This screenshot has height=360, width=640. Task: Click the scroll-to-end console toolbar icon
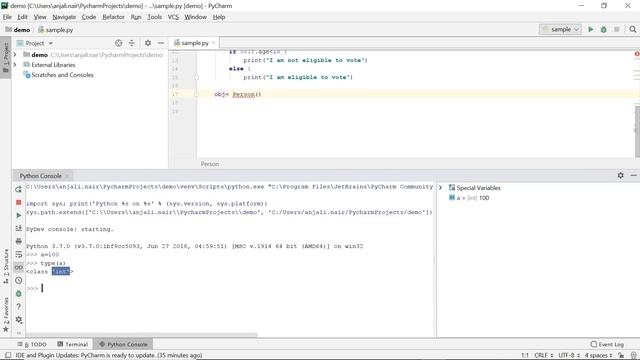(x=18, y=228)
